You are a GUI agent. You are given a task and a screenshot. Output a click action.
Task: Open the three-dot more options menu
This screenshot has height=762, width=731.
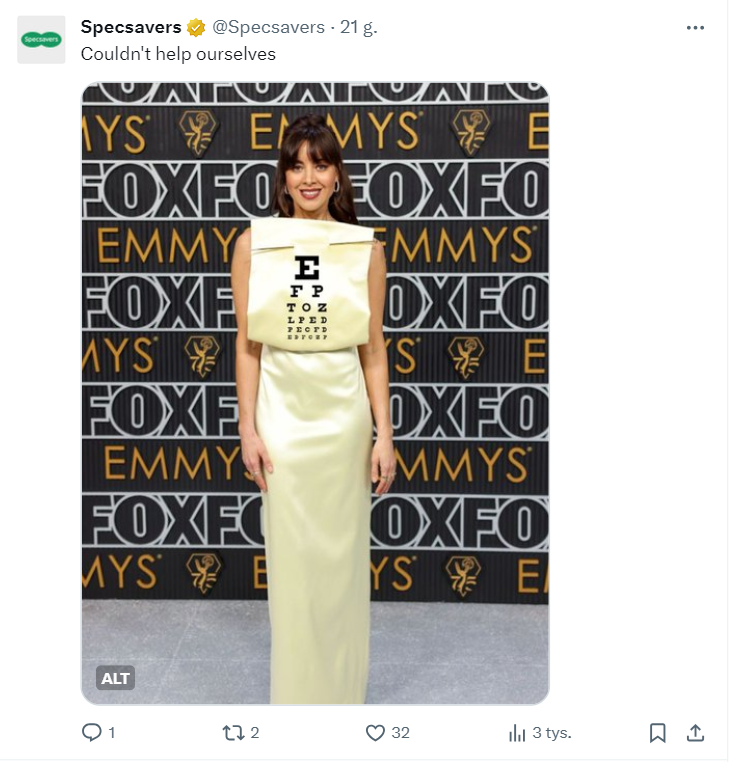[696, 28]
